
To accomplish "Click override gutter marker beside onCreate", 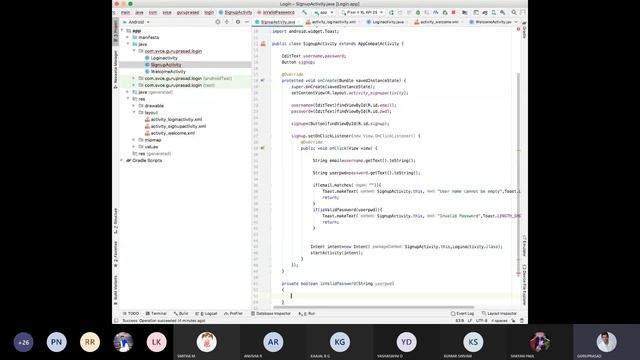I will tap(262, 80).
